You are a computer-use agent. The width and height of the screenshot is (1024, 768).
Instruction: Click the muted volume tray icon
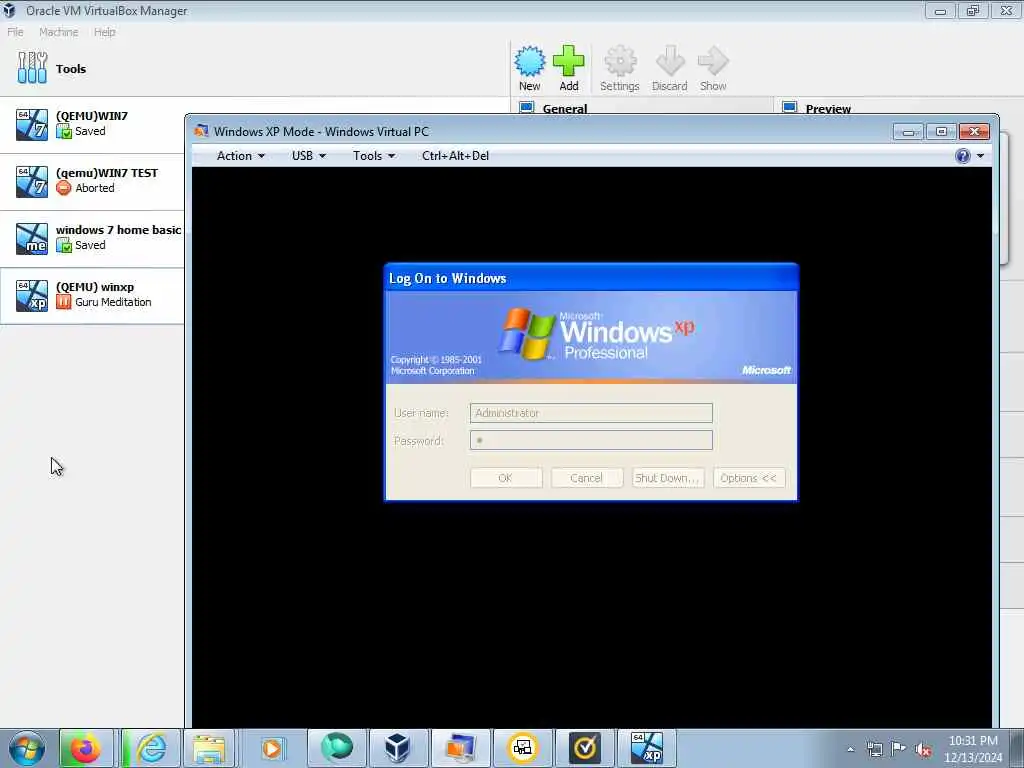[x=923, y=750]
